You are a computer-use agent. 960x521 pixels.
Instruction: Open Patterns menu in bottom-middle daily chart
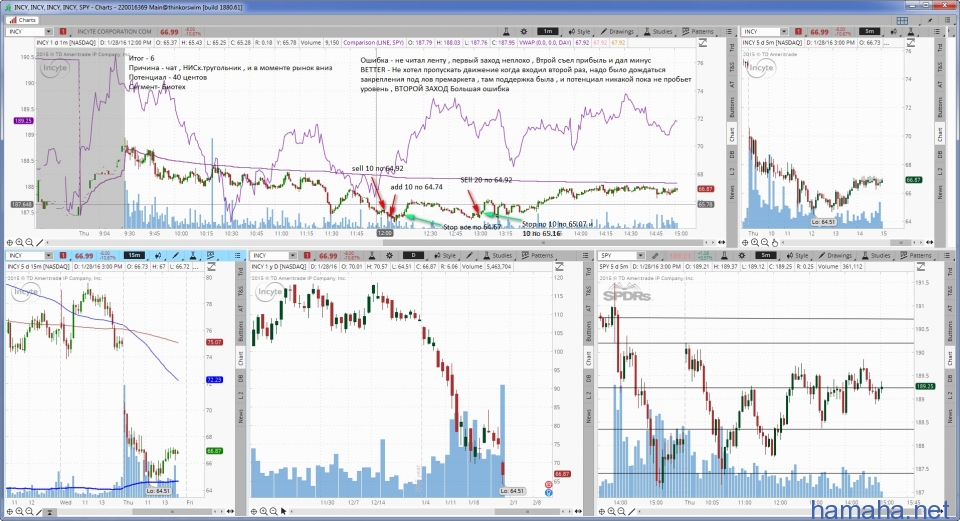(537, 255)
